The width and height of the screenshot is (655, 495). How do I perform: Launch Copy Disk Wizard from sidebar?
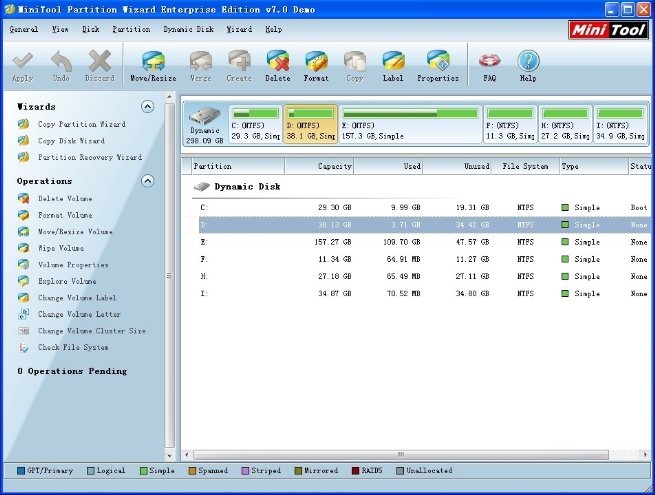pyautogui.click(x=71, y=141)
